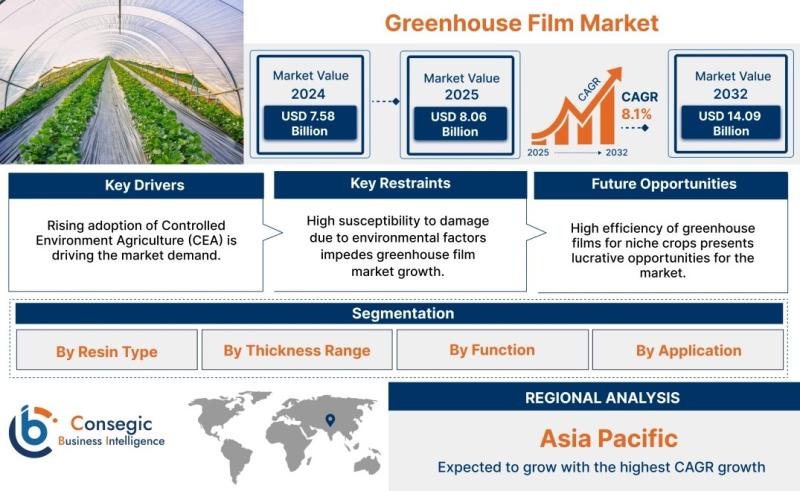The image size is (800, 491).
Task: Click the dotted arrow below CAGR 8.1%
Action: coord(635,128)
